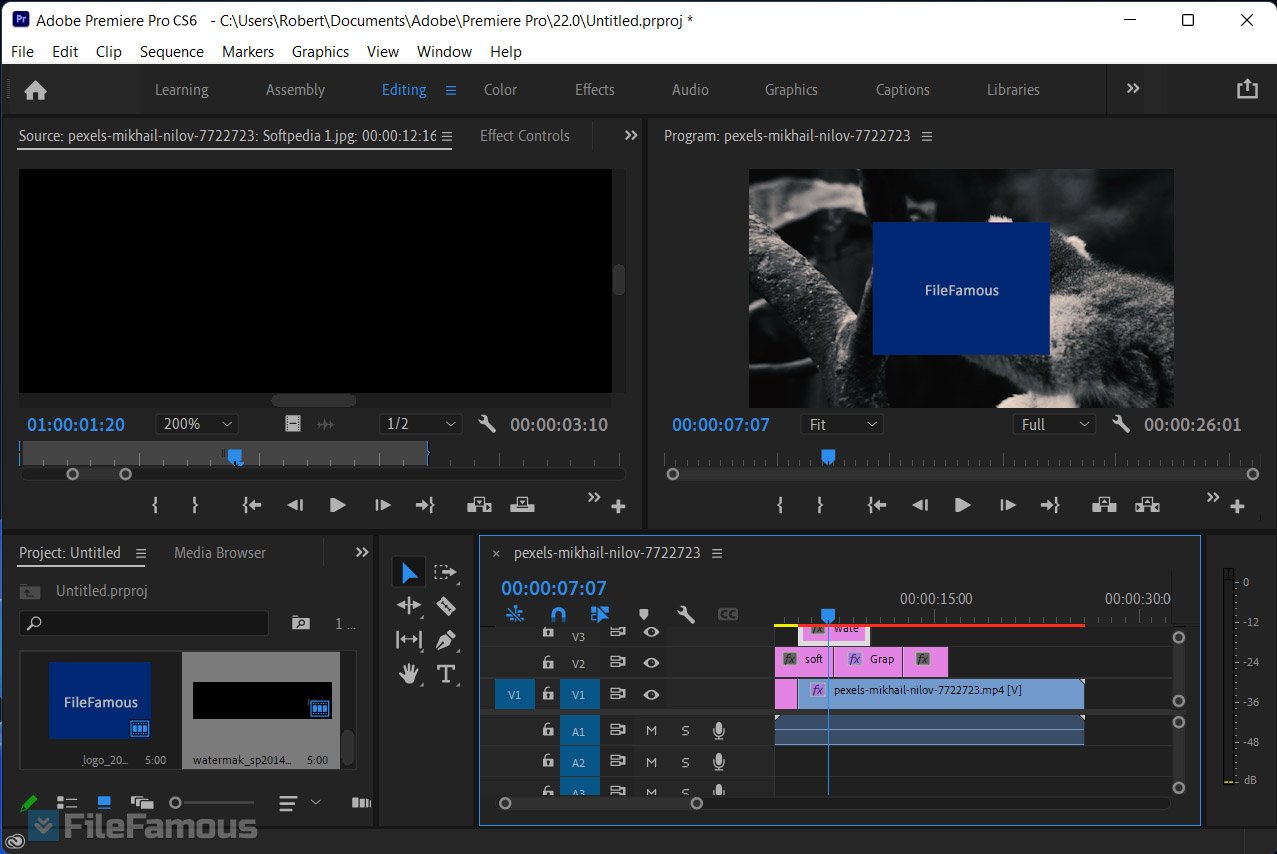Open the Sequence menu
1277x854 pixels.
(x=171, y=51)
